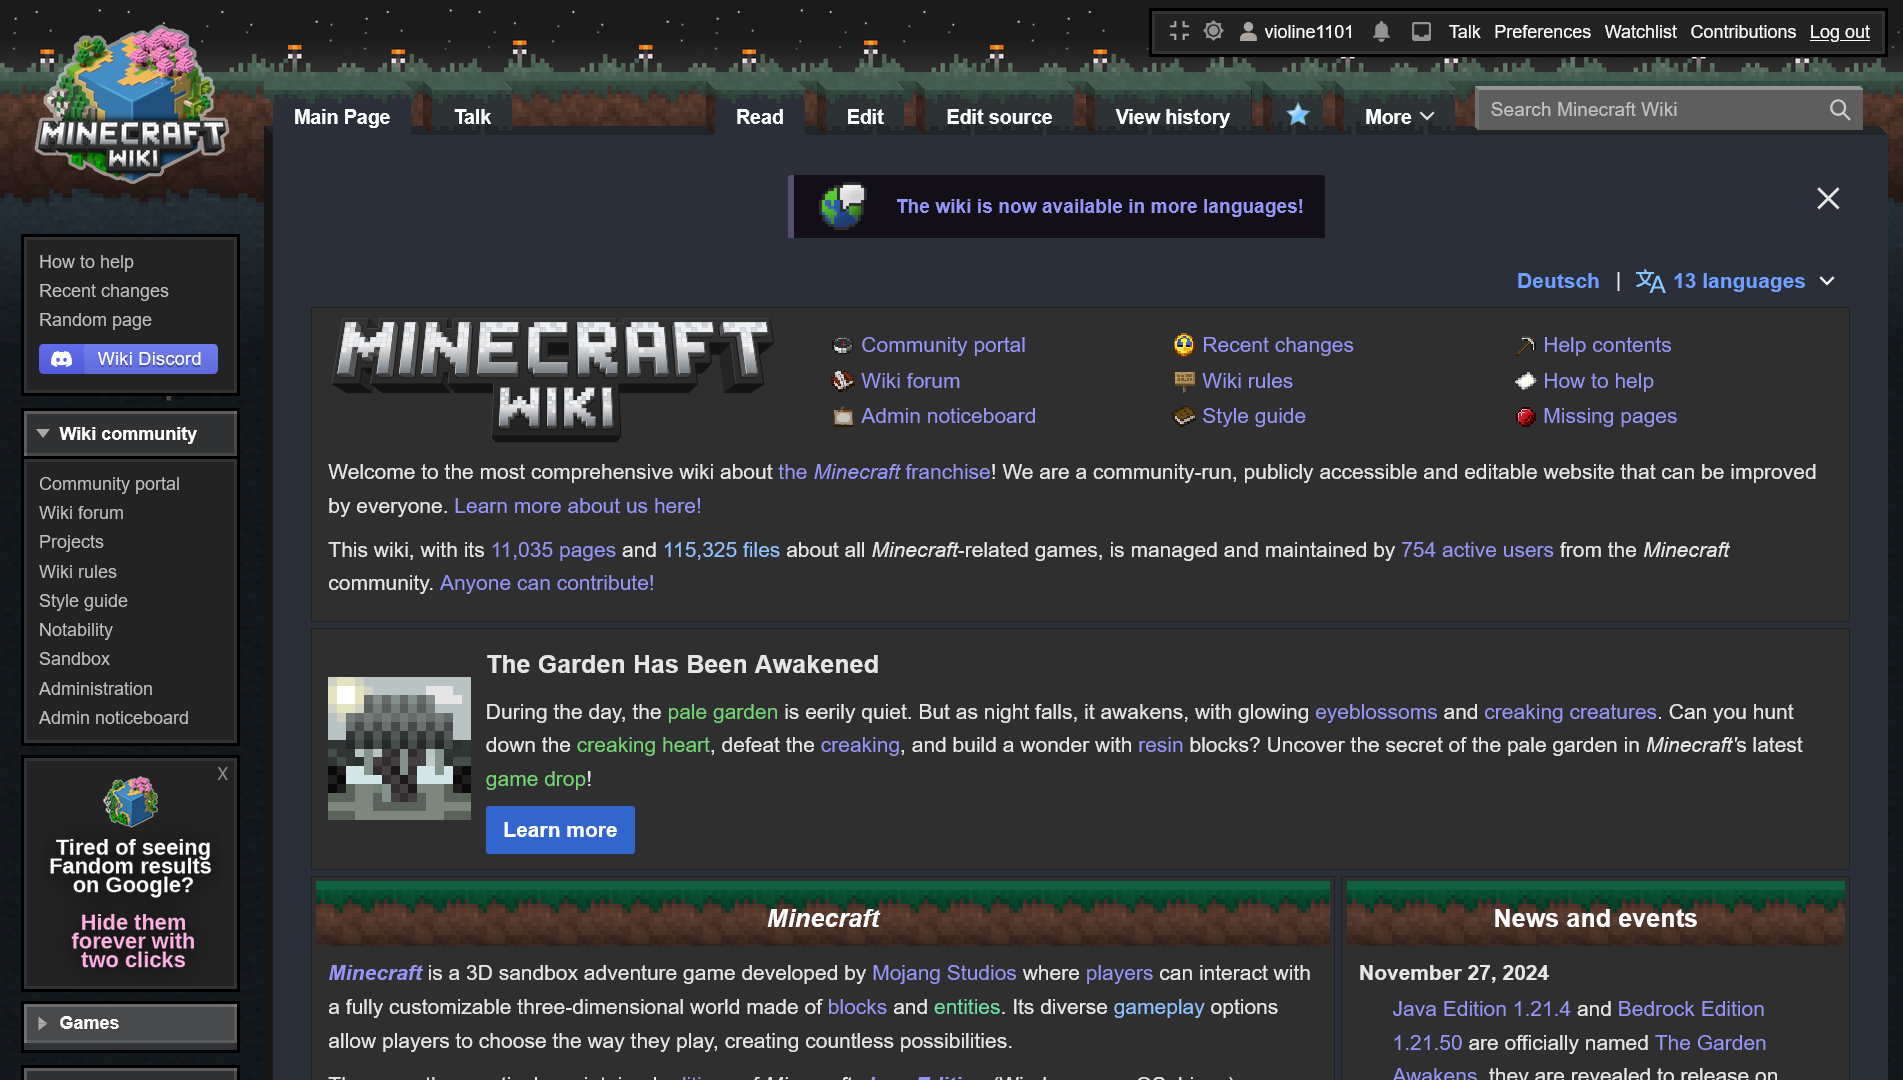Click the Missing pages redstone icon
1903x1080 pixels.
(x=1525, y=417)
